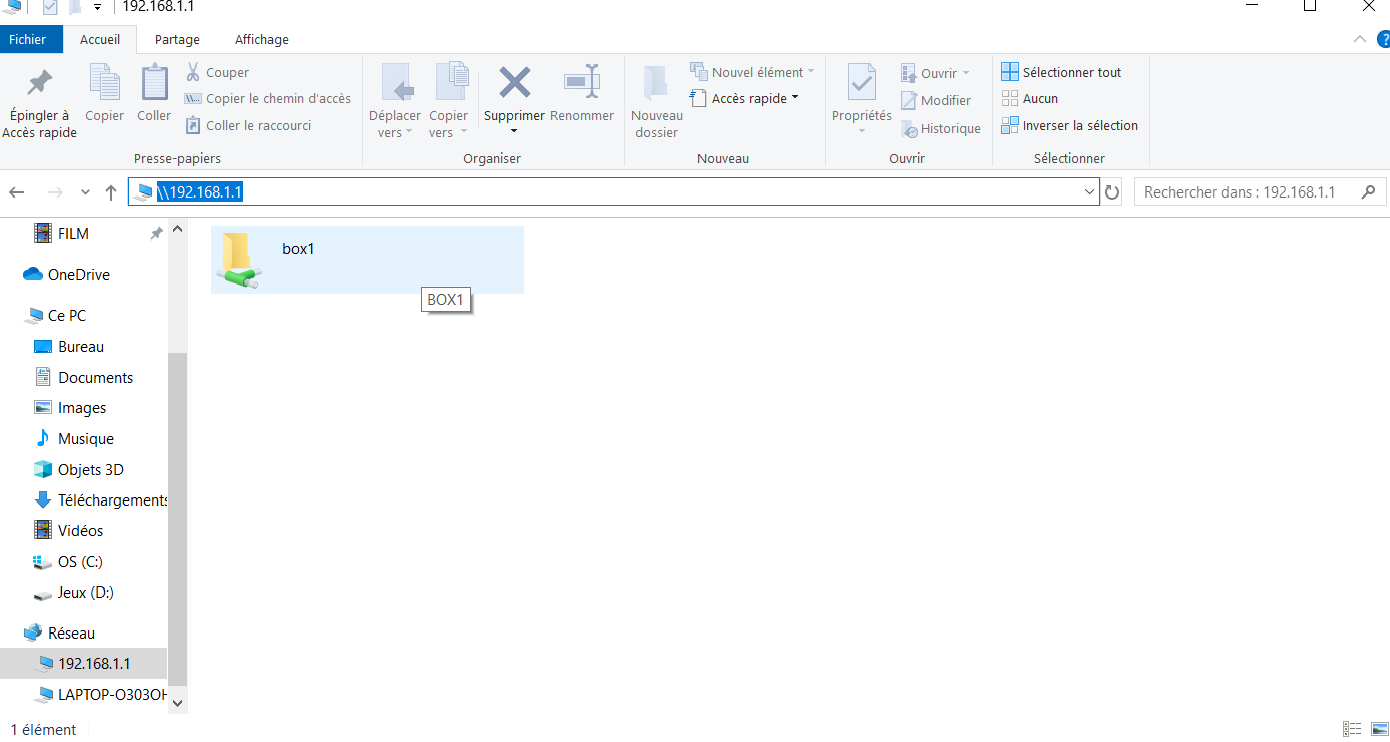This screenshot has width=1390, height=742.
Task: Click Inverser la sélection
Action: [x=1079, y=125]
